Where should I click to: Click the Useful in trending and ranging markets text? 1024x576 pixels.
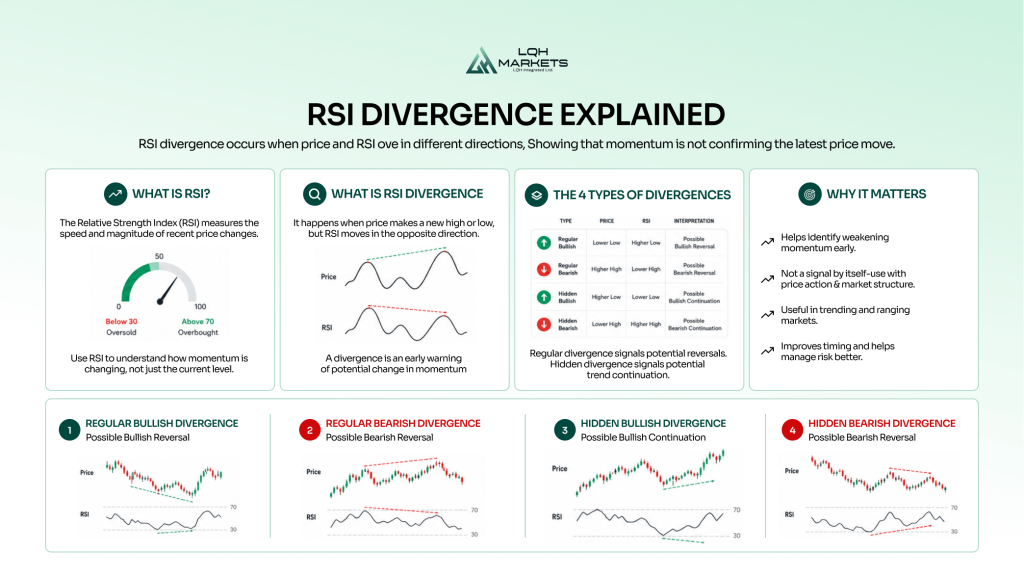pos(845,315)
